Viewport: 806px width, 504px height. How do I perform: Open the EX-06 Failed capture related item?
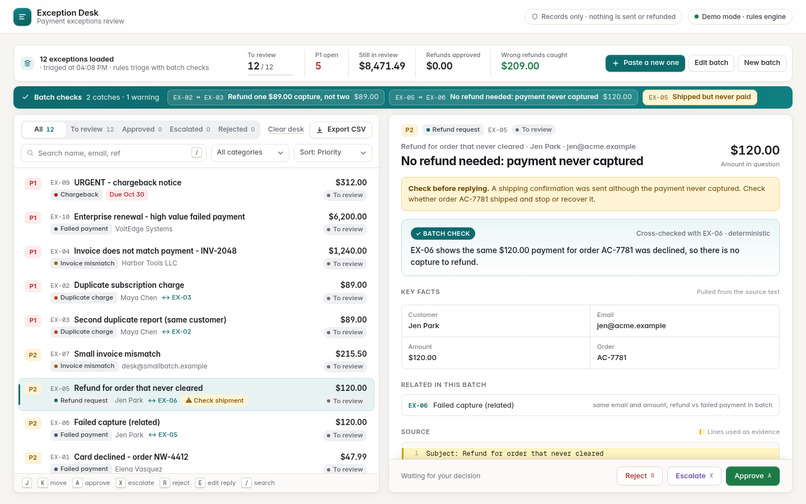(590, 405)
